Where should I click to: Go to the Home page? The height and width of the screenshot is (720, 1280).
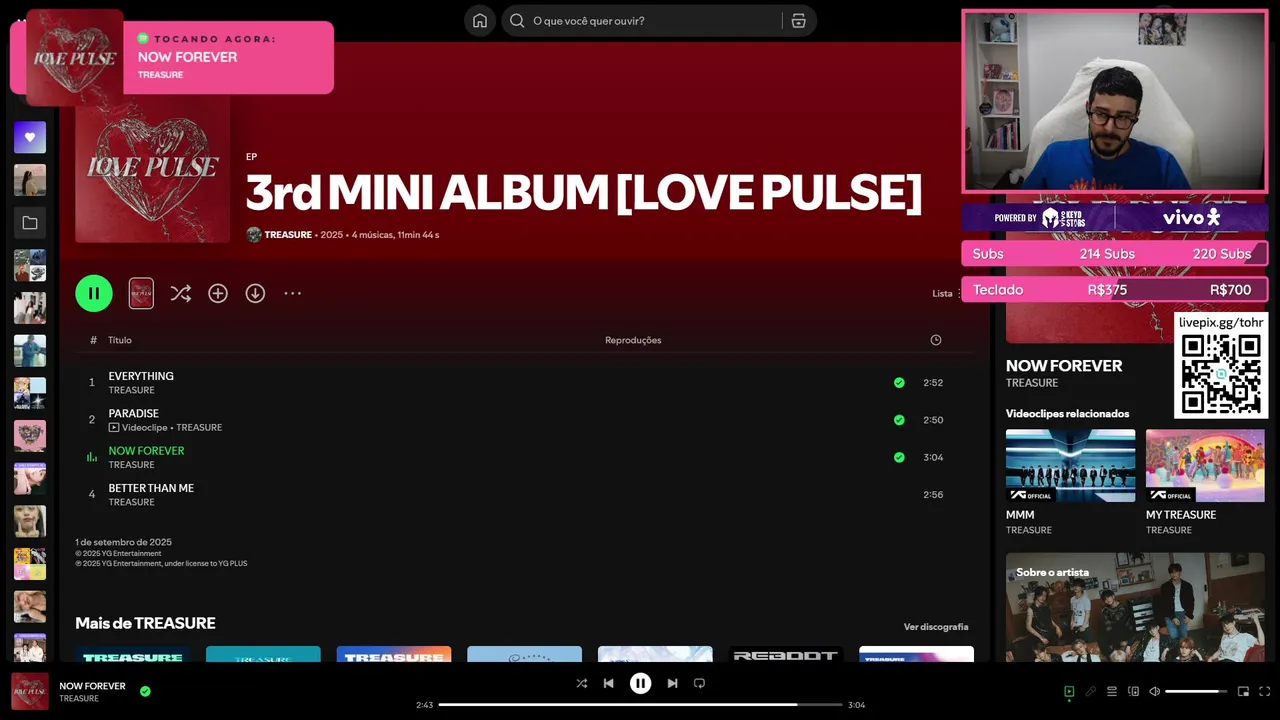pyautogui.click(x=480, y=21)
